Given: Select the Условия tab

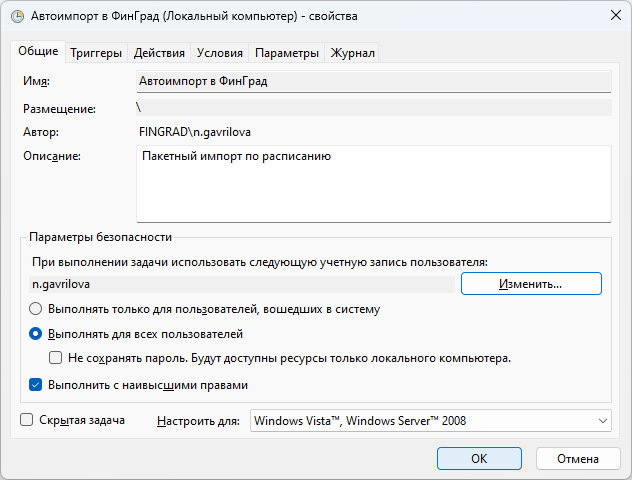Looking at the screenshot, I should coord(219,53).
